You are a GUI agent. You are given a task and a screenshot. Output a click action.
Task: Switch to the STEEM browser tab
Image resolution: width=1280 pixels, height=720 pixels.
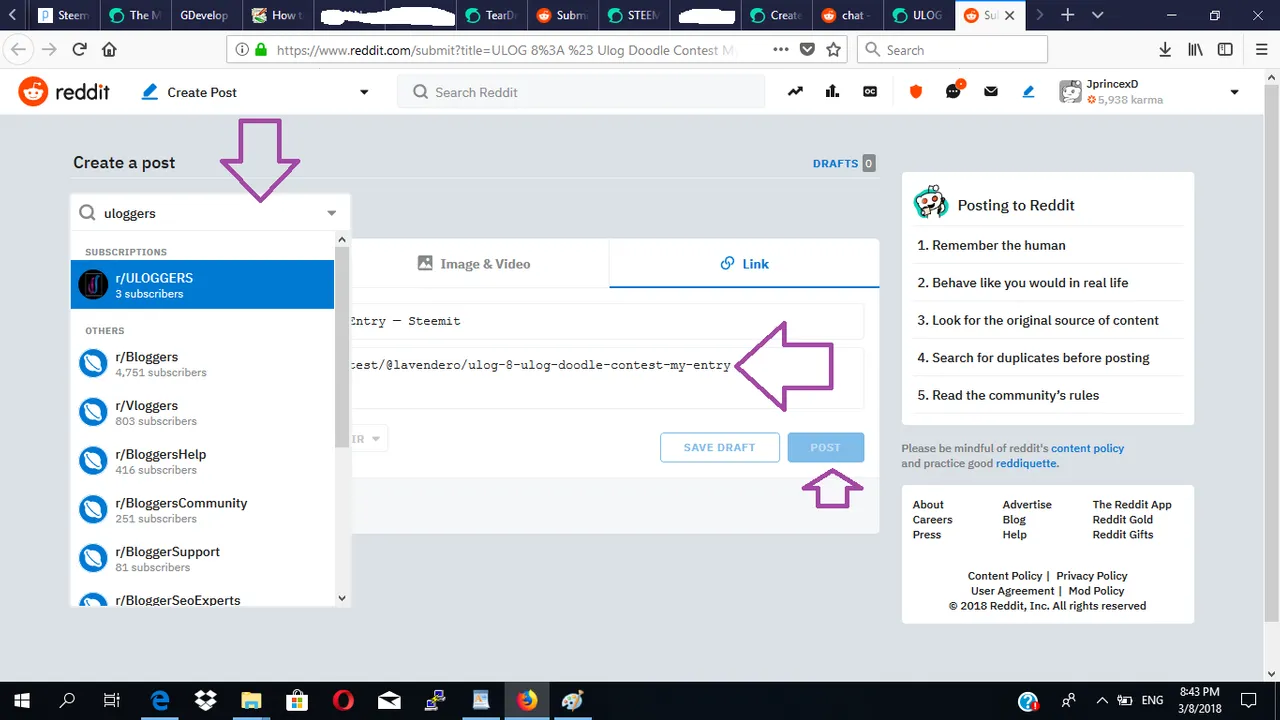click(x=634, y=15)
